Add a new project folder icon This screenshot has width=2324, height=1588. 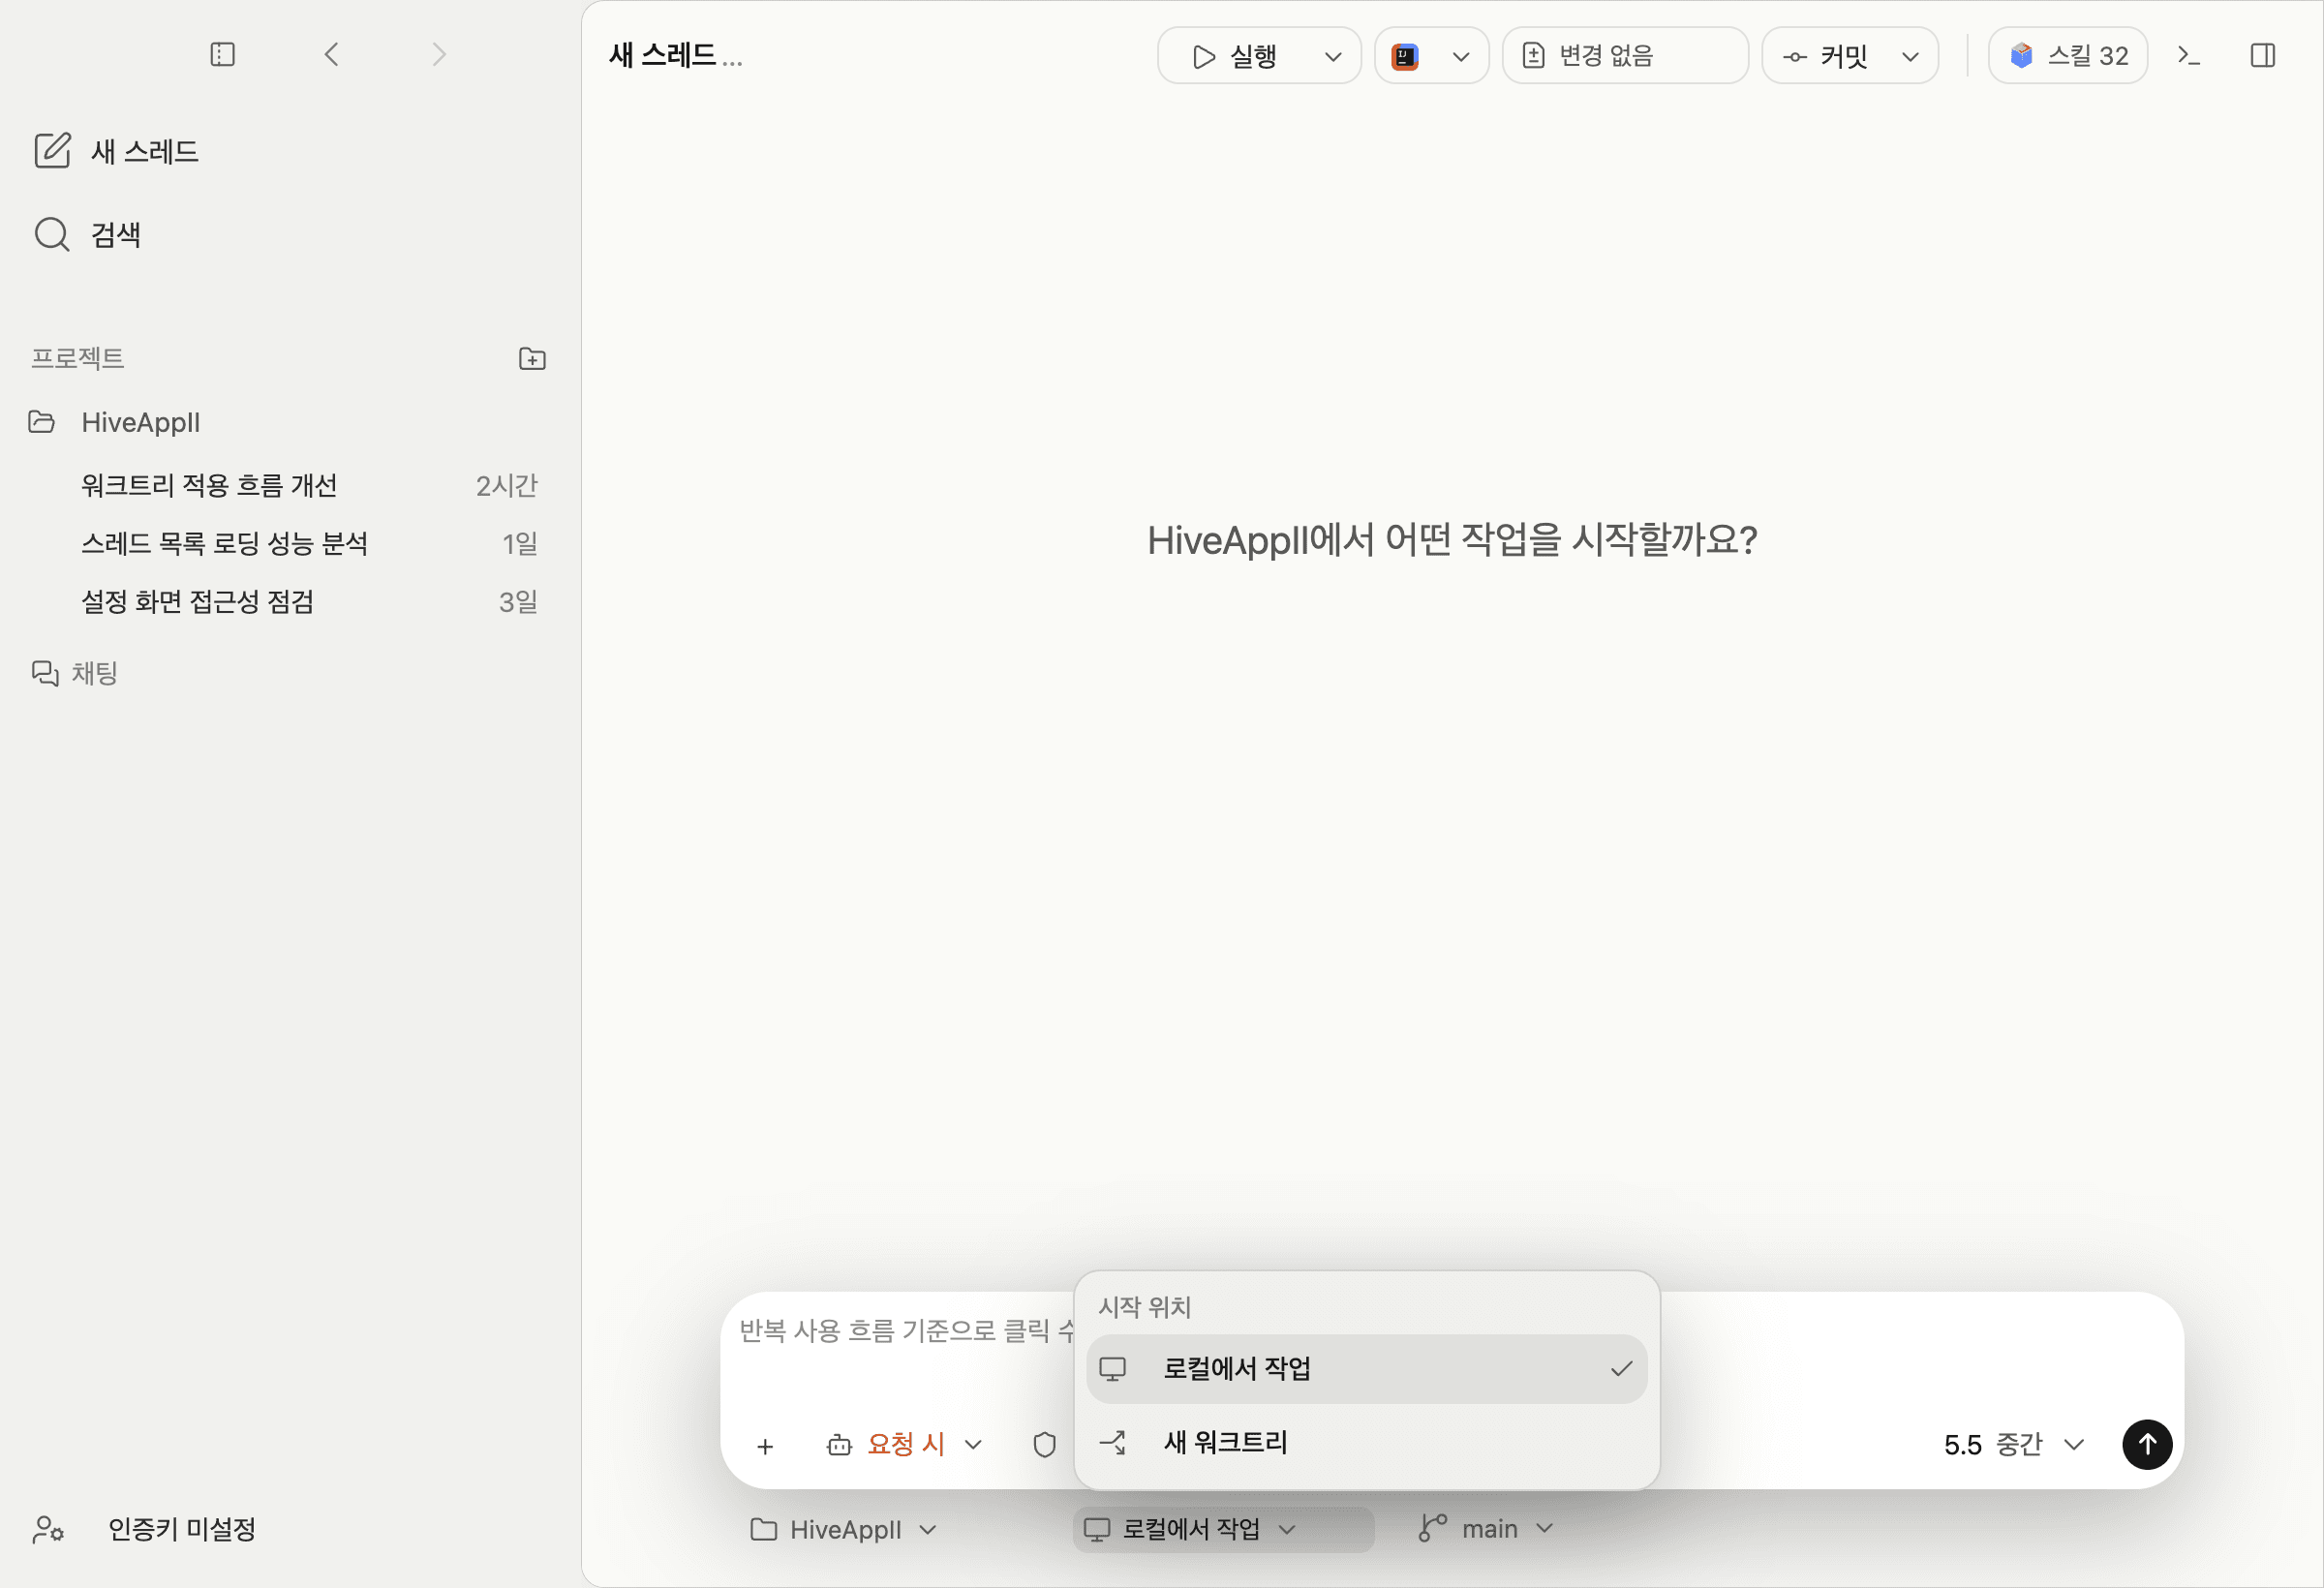(532, 358)
